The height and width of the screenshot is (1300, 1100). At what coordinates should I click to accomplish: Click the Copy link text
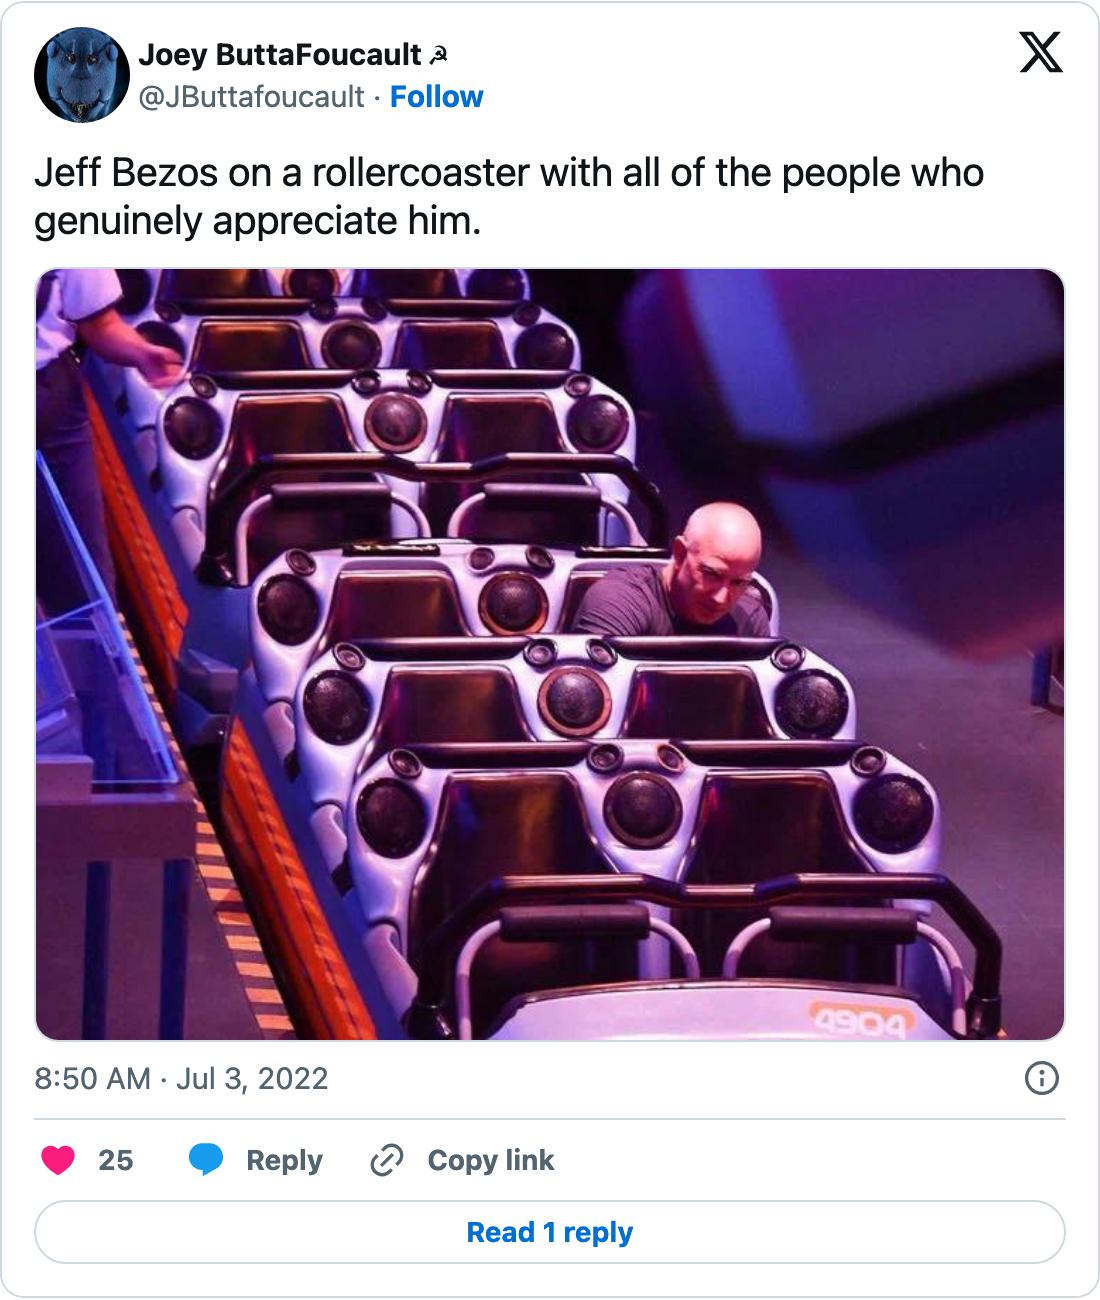[490, 1160]
